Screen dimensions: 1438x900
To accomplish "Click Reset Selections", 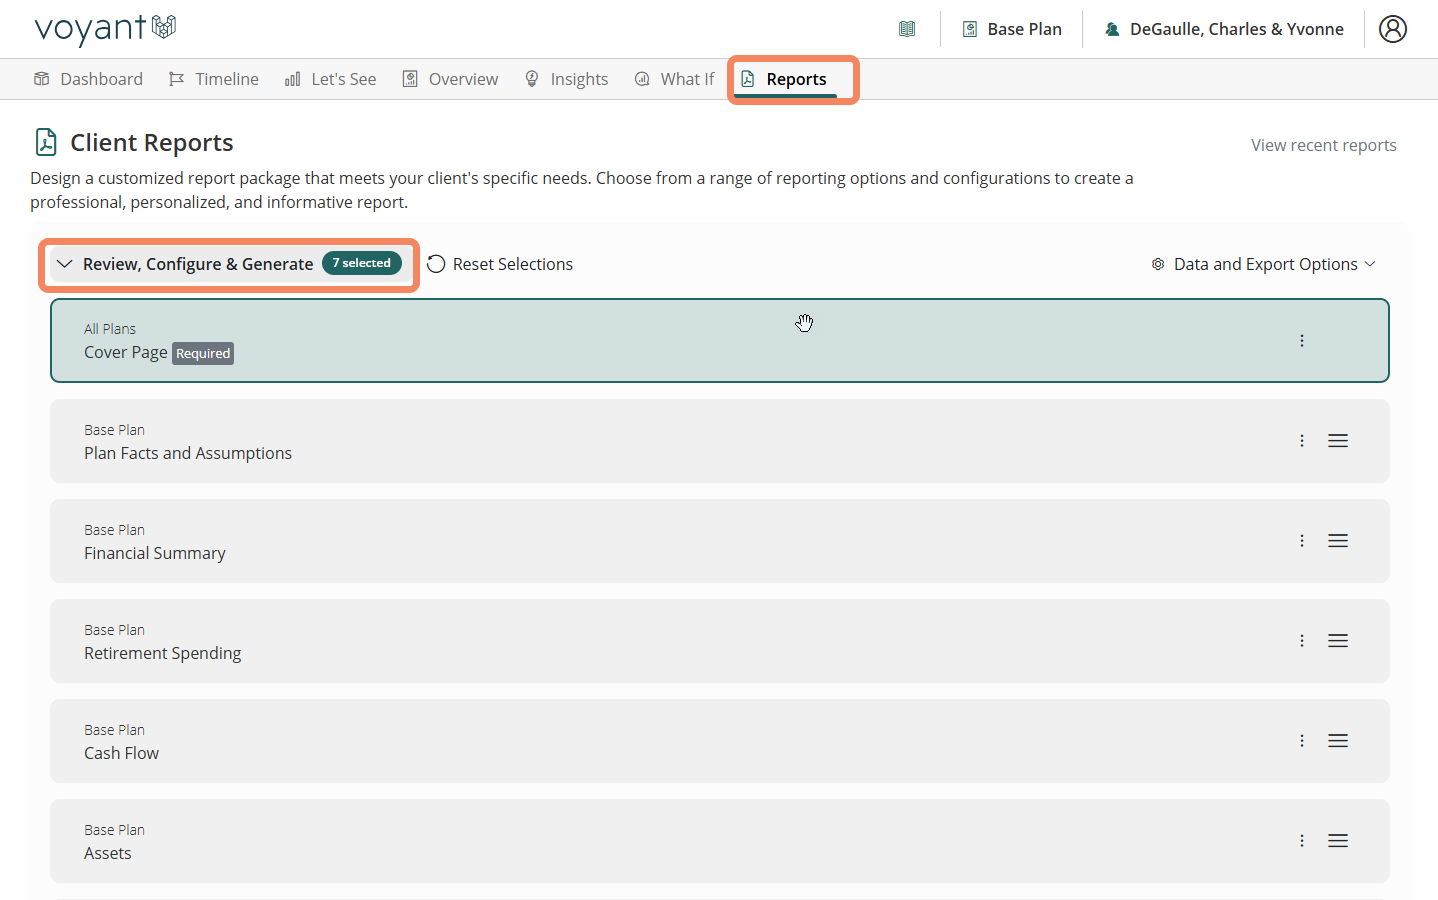I will (500, 264).
